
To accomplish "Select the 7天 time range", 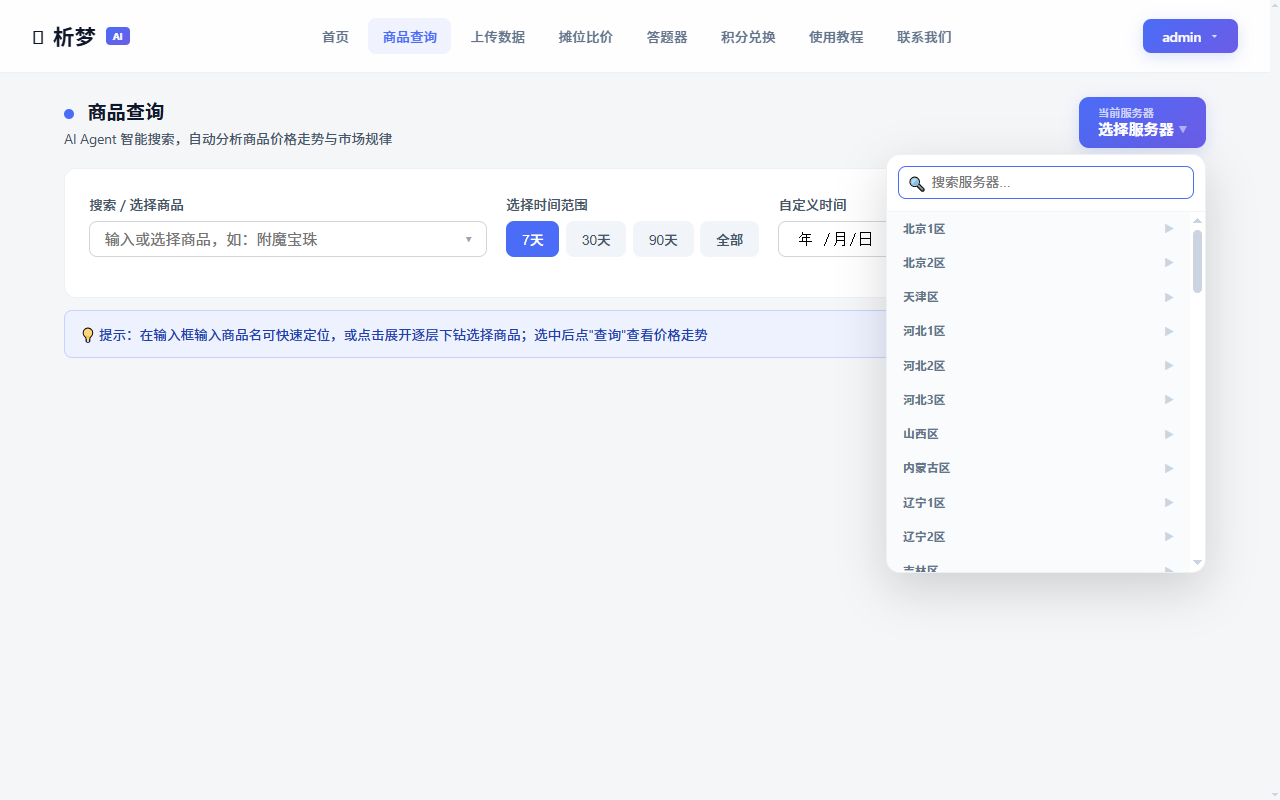I will [x=532, y=239].
